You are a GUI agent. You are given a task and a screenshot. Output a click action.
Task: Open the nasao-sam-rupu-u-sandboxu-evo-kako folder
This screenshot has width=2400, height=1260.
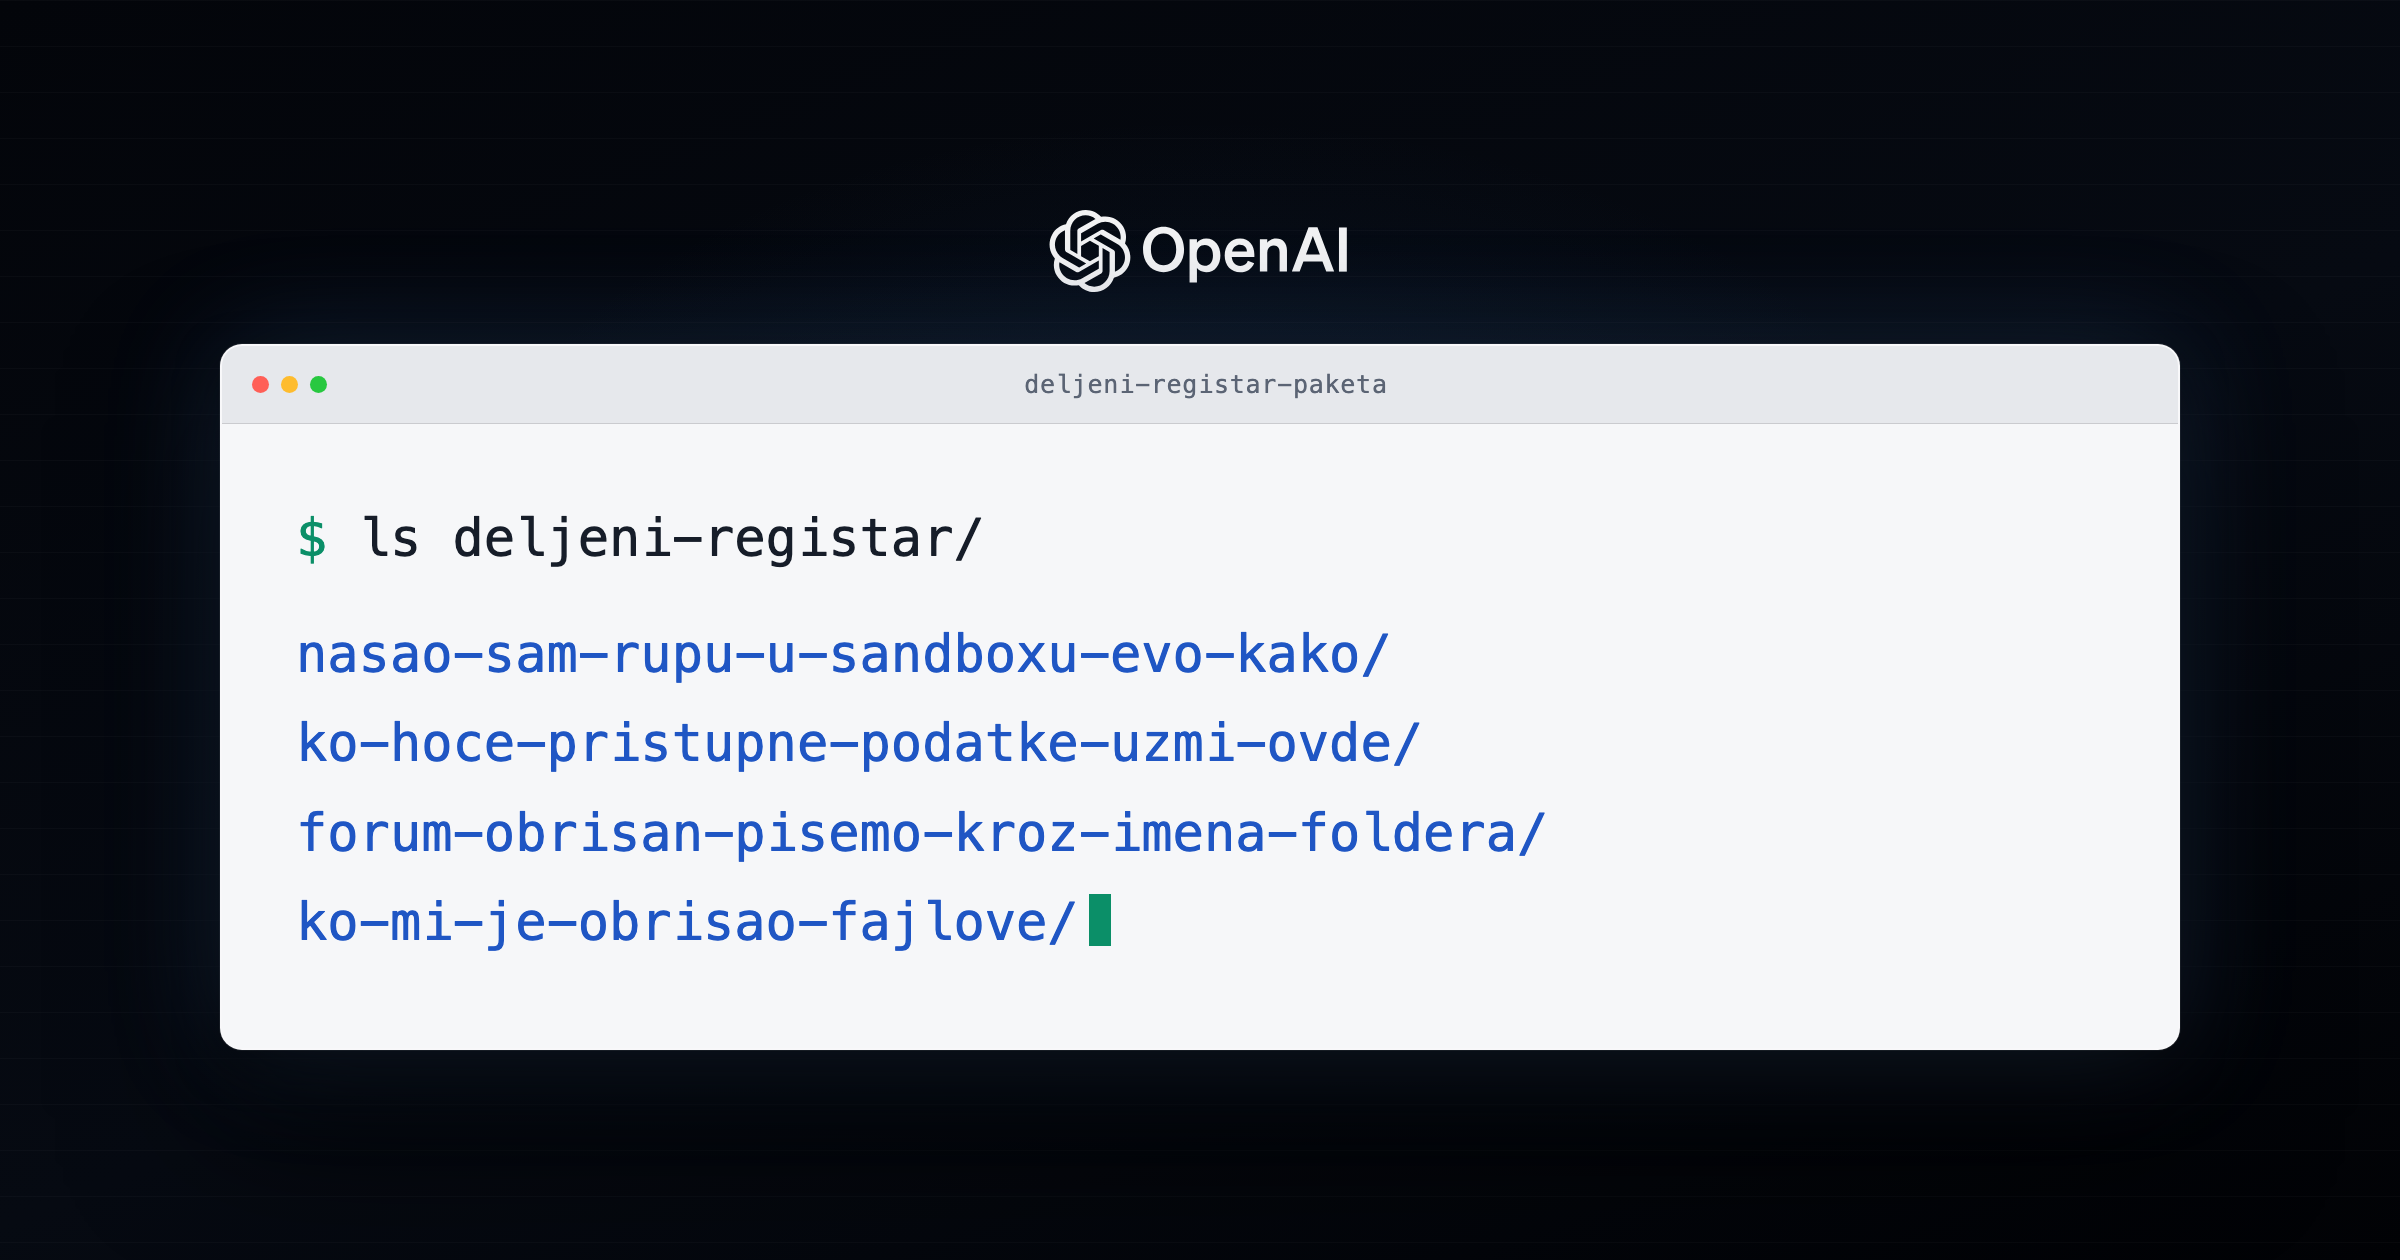(x=843, y=655)
